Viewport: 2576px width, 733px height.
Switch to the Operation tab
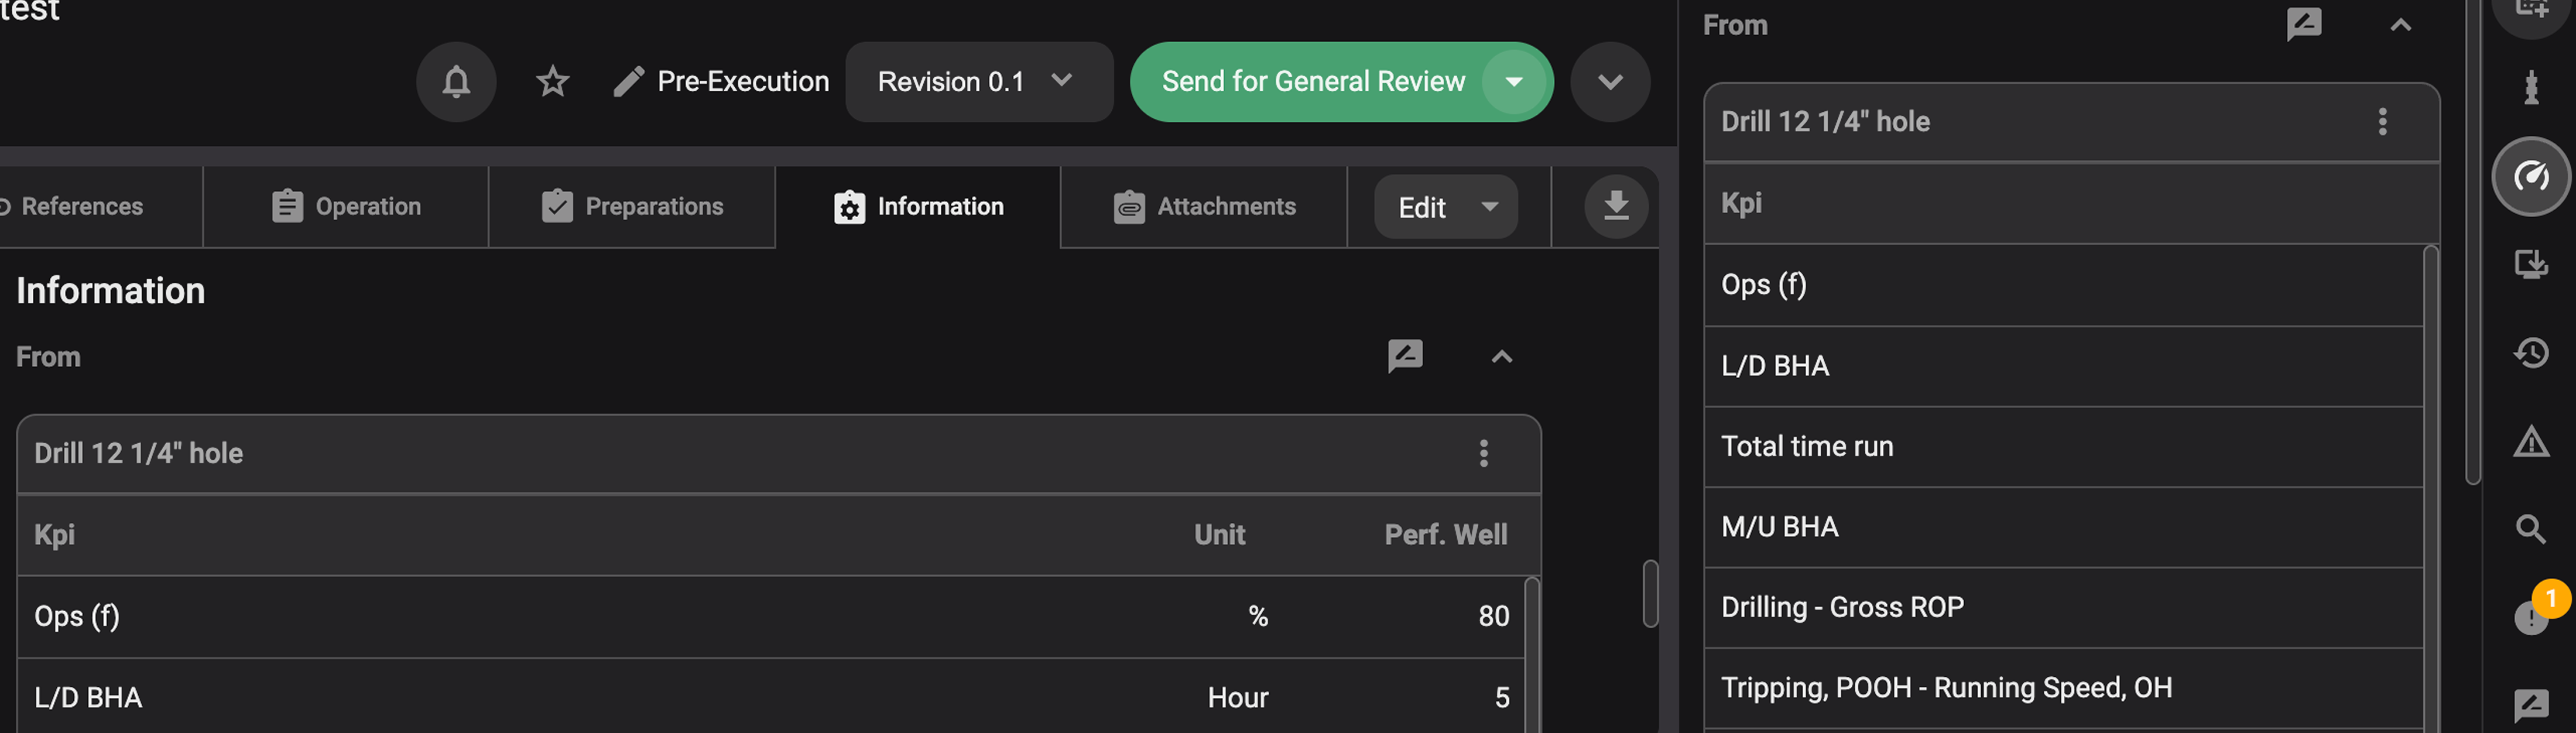pos(346,206)
